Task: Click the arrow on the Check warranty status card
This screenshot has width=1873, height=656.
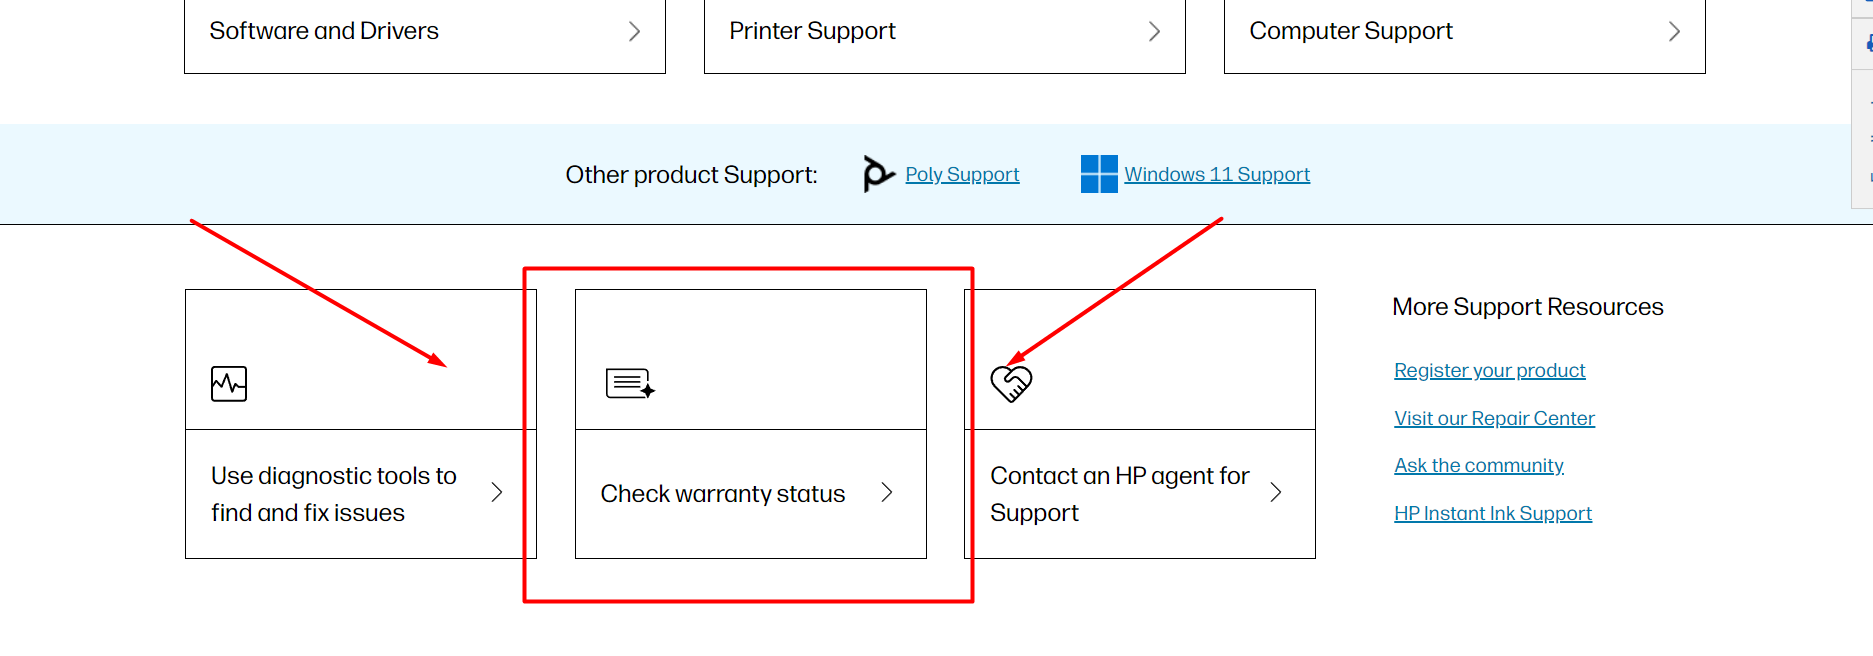Action: (x=886, y=493)
